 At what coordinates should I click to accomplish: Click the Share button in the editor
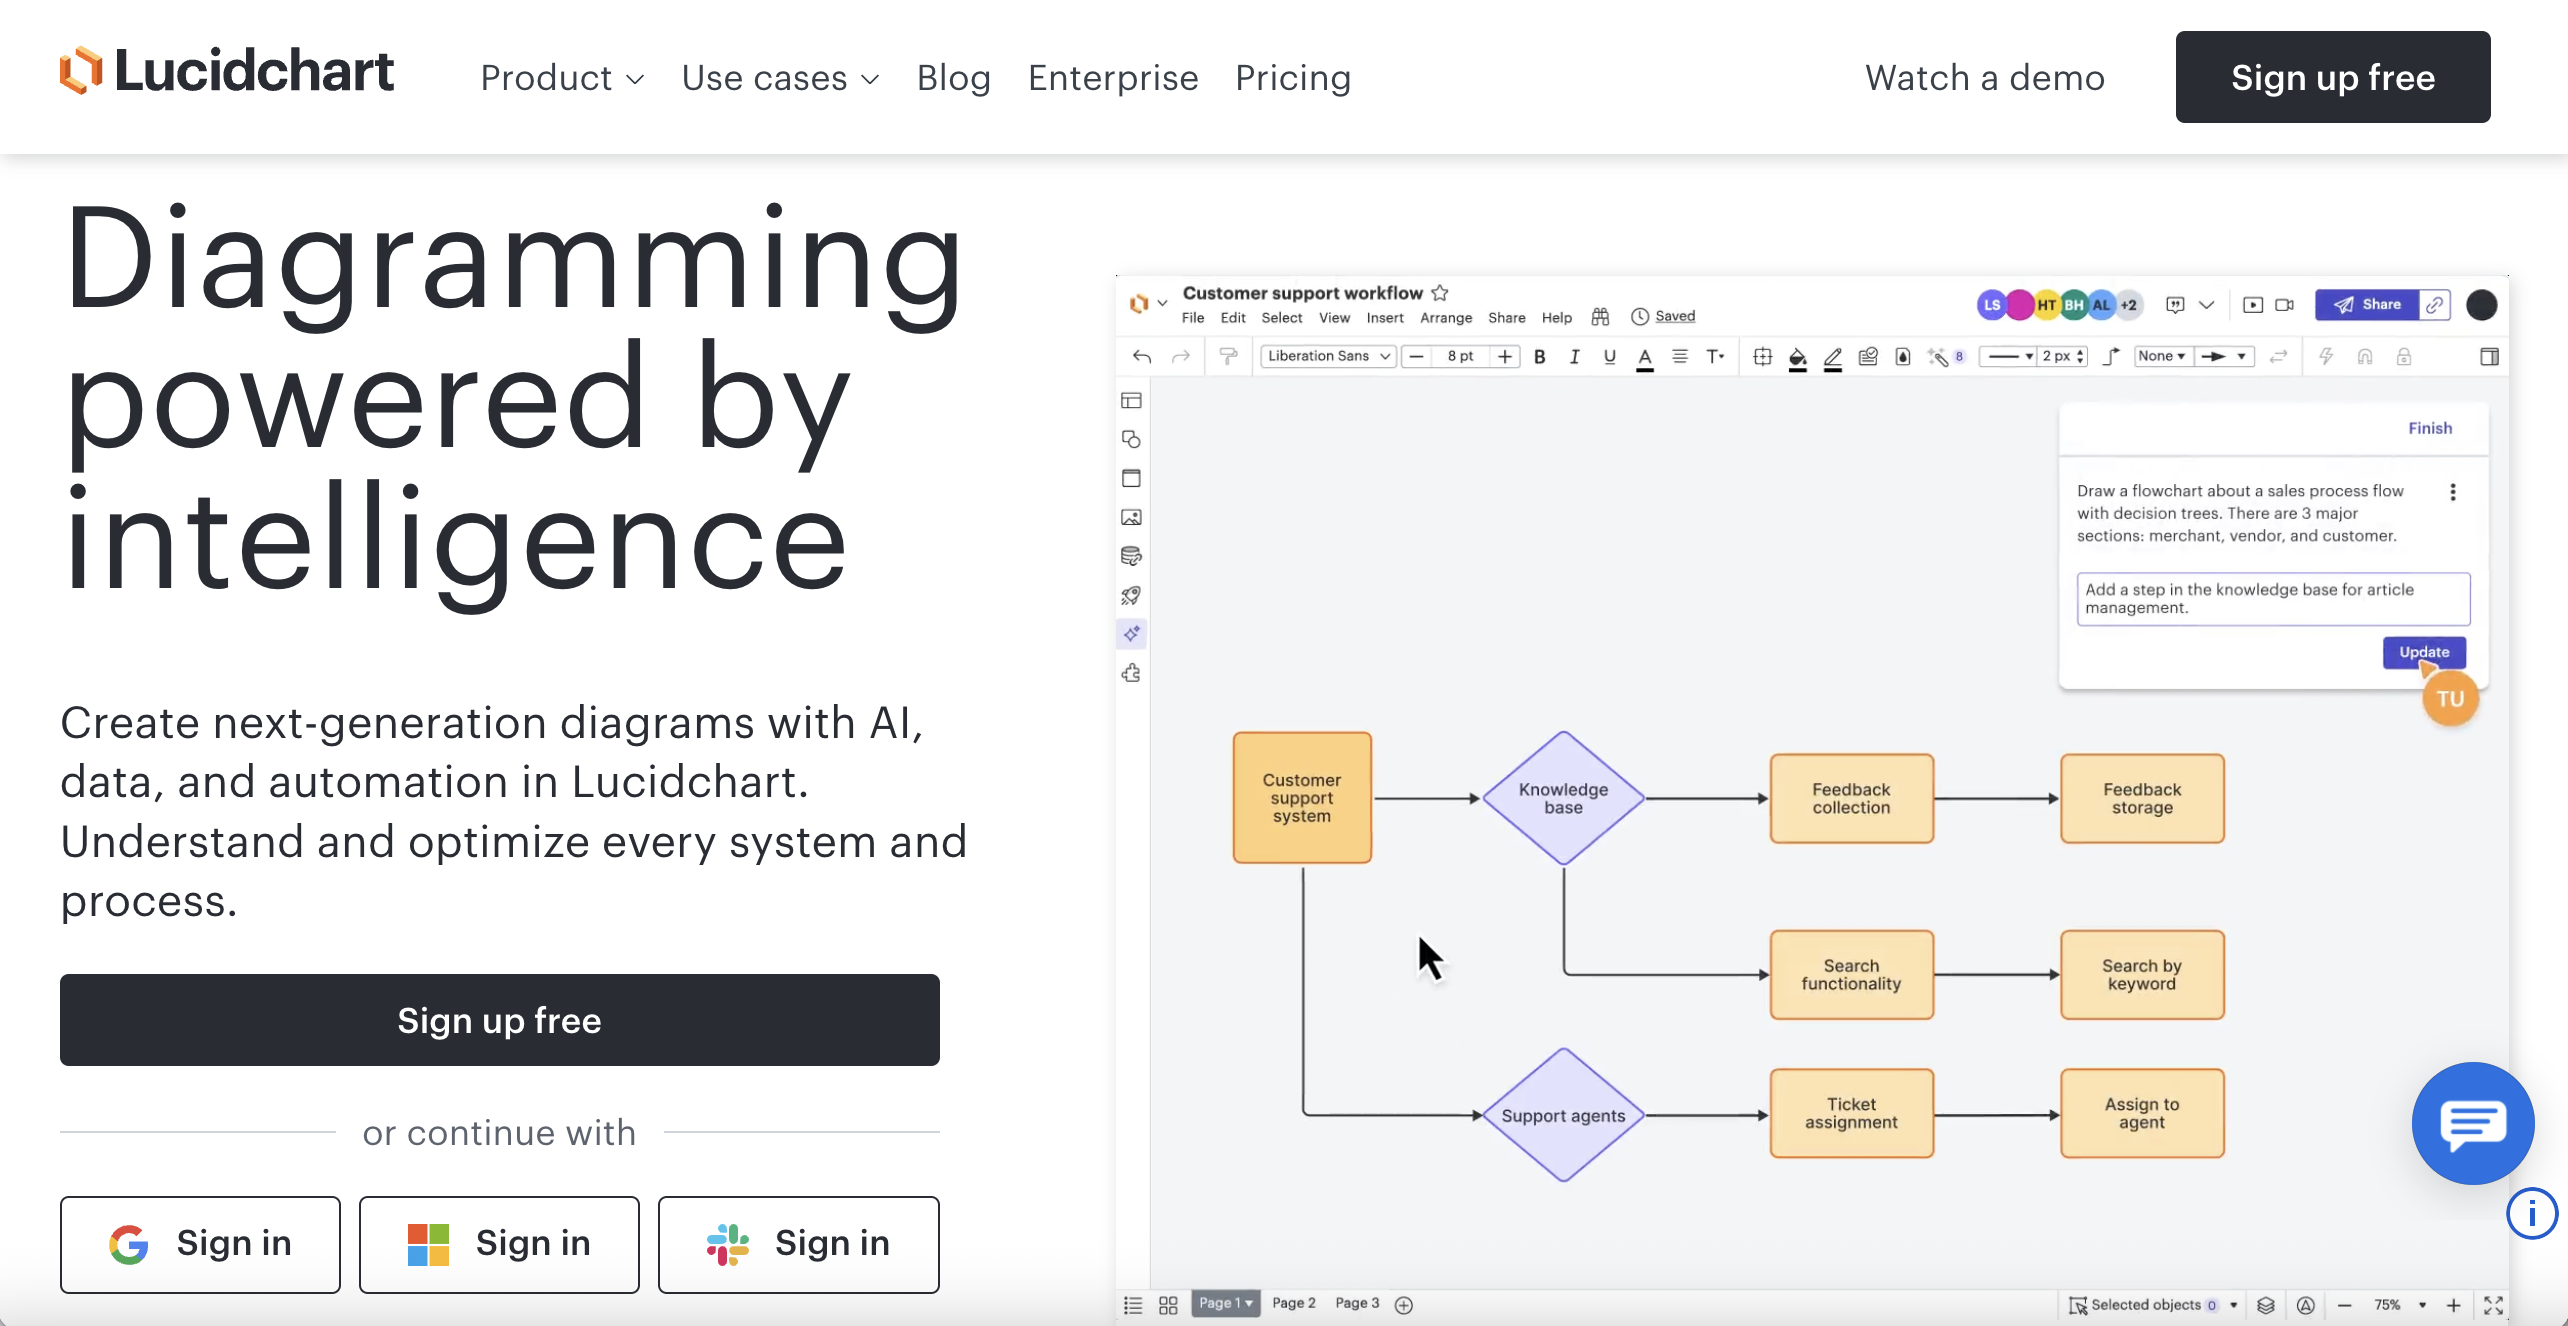click(2367, 305)
